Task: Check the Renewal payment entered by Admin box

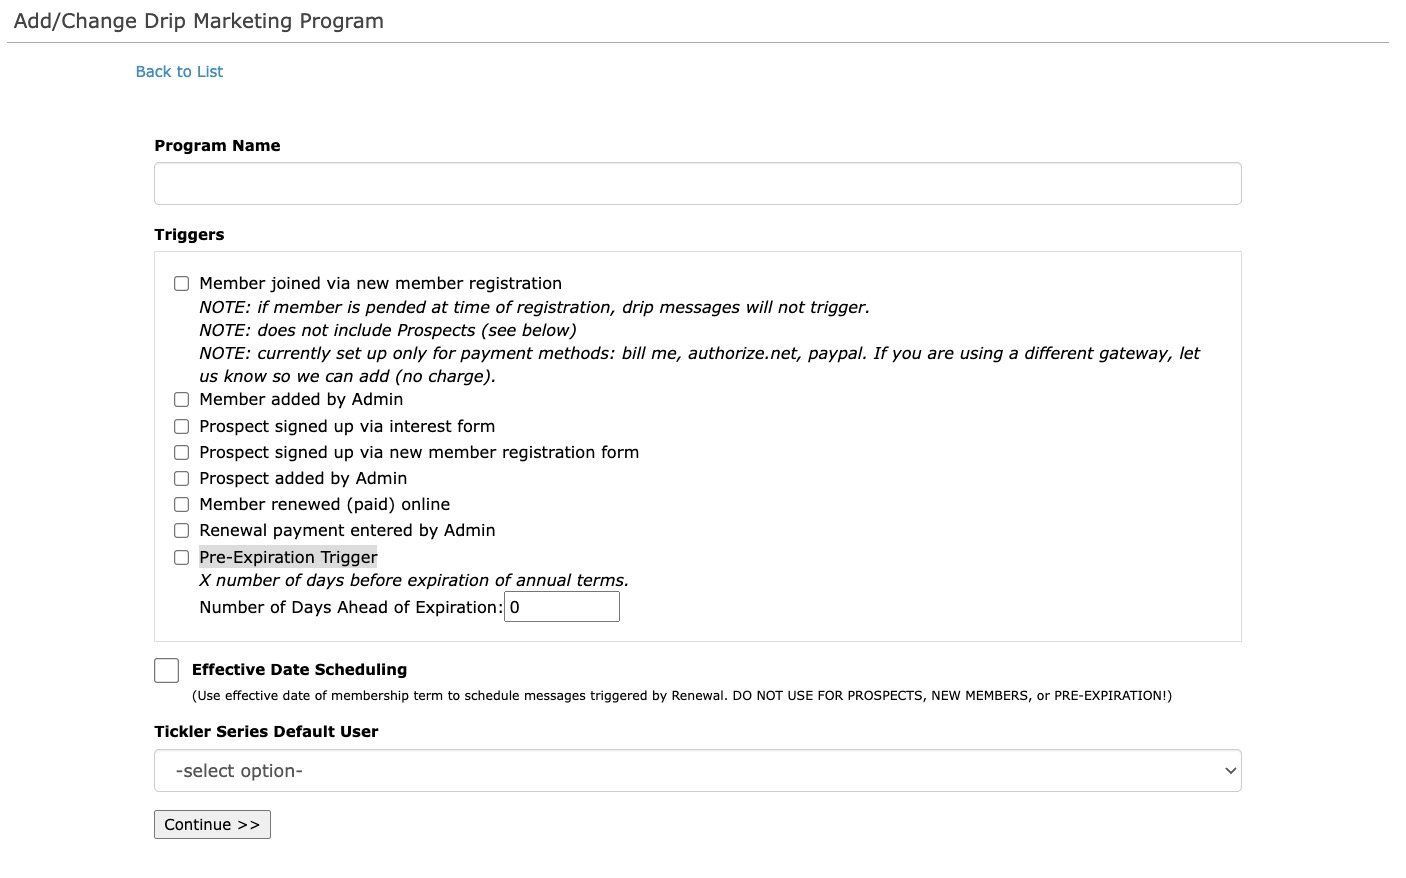Action: coord(181,530)
